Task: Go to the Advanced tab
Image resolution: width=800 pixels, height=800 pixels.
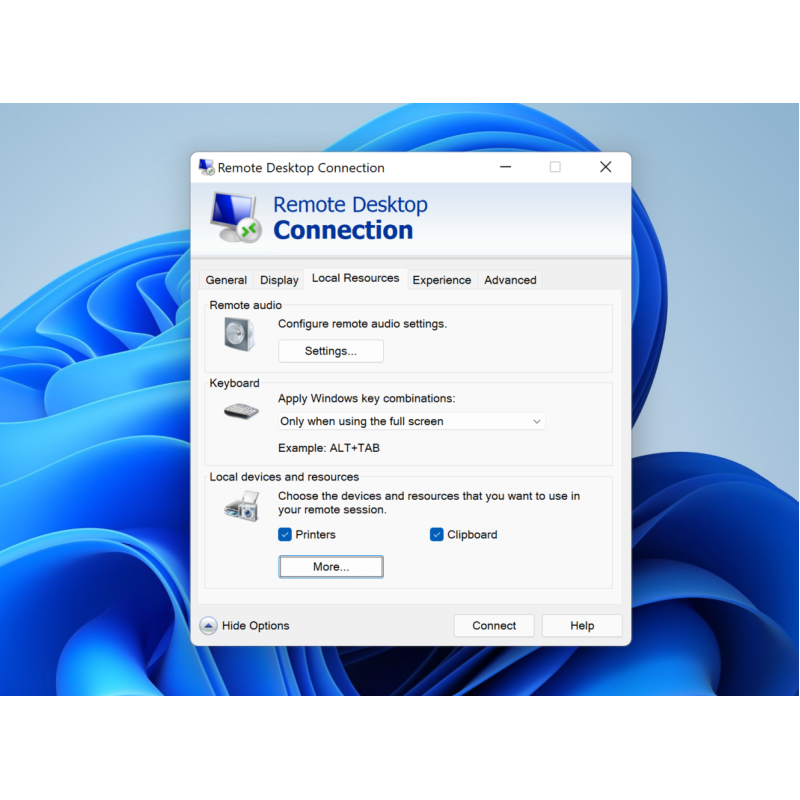Action: point(510,280)
